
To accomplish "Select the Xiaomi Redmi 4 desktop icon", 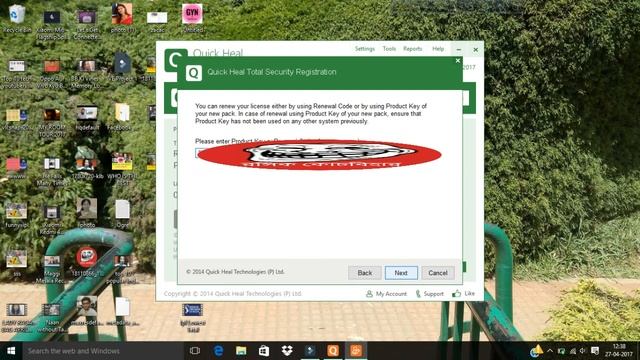I will pos(52,220).
